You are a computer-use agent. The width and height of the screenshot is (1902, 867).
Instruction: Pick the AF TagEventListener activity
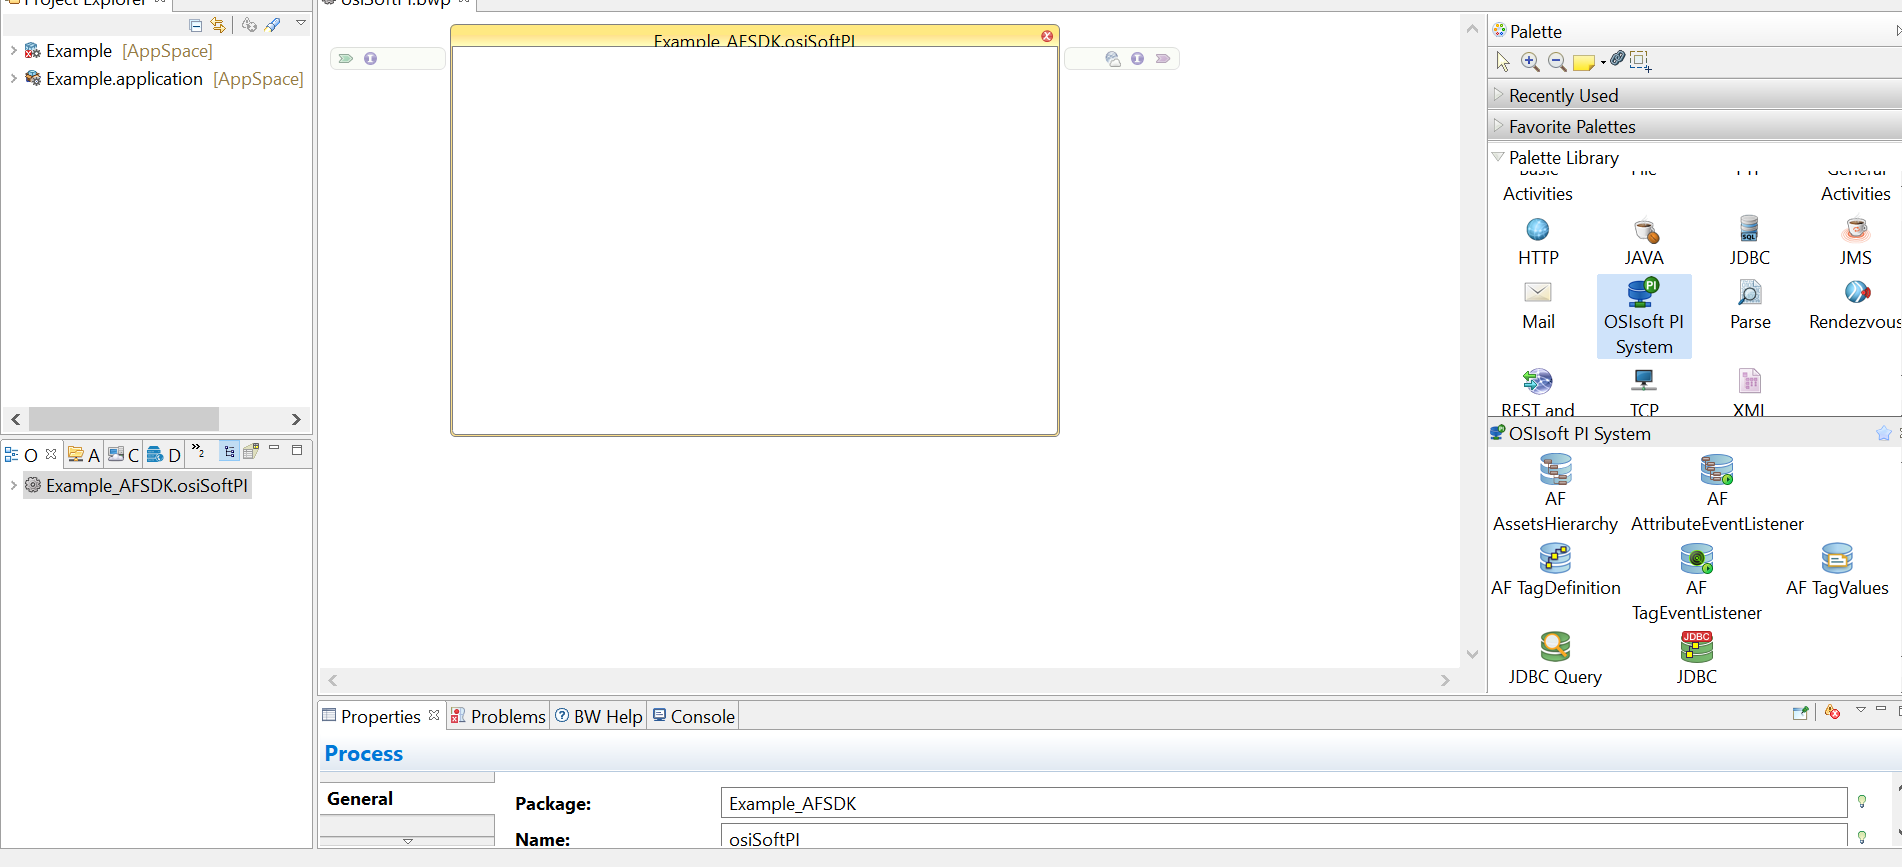(x=1697, y=583)
